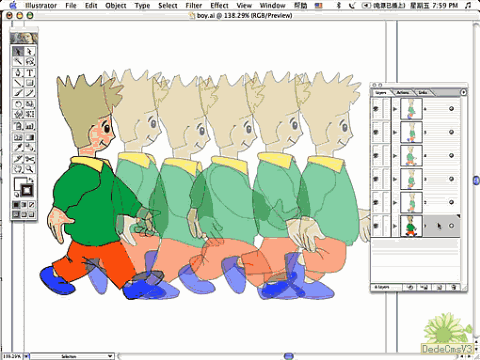Select the Mesh tool
480x360 pixels.
point(18,137)
